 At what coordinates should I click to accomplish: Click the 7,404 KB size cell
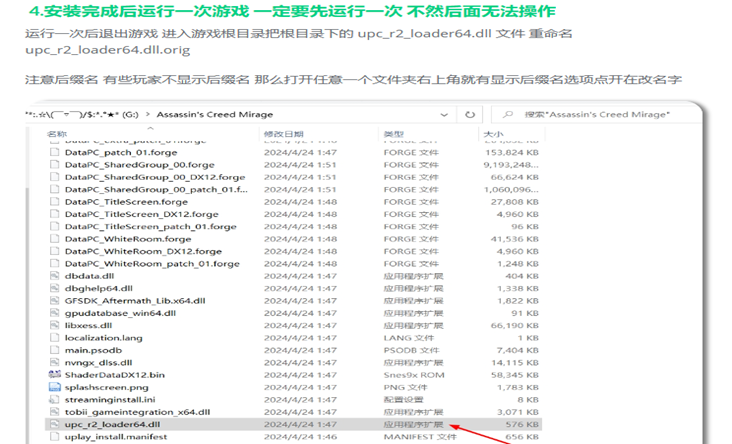tap(518, 350)
